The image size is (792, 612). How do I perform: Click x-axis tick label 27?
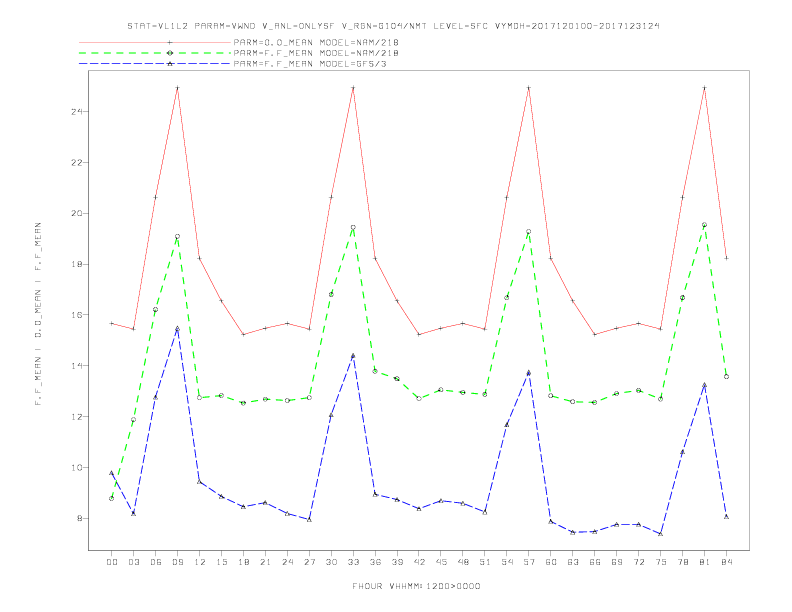pos(309,562)
